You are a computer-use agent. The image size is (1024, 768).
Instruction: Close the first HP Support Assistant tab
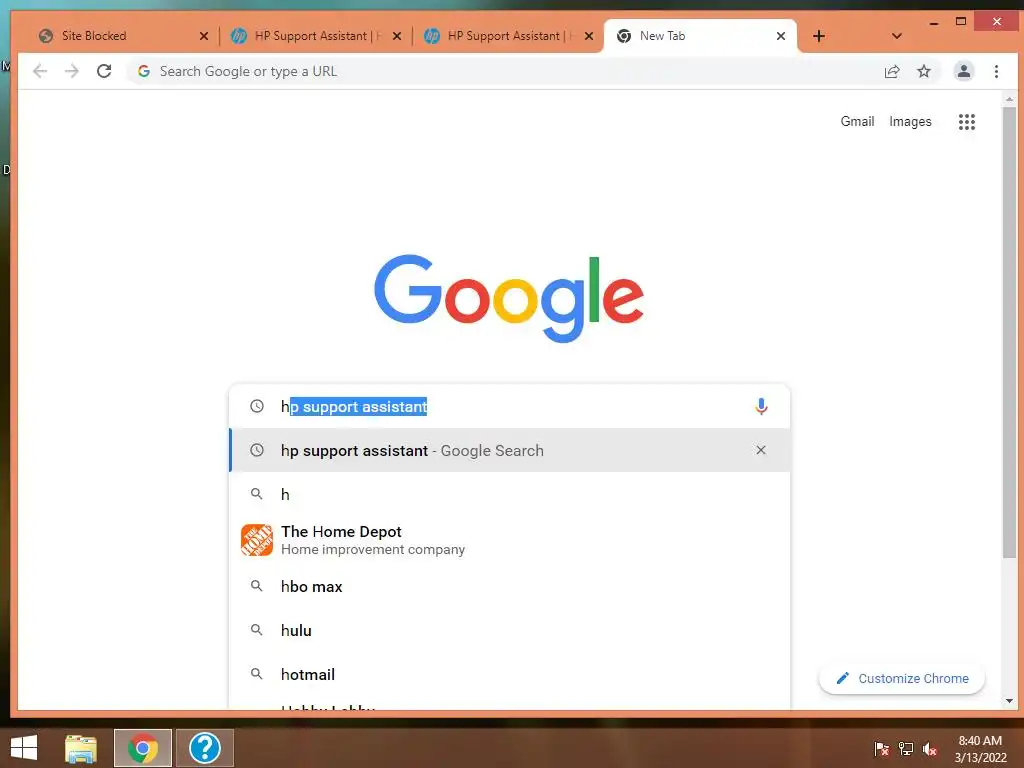point(396,36)
